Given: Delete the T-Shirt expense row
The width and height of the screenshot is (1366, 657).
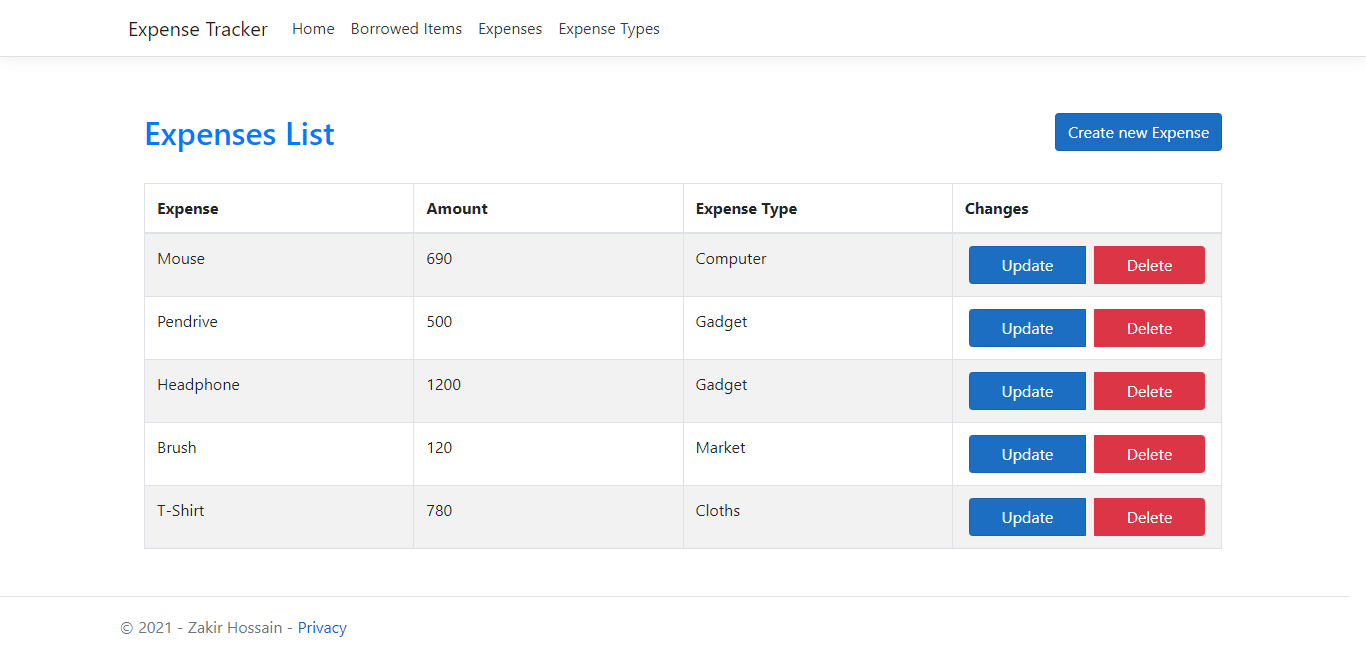Looking at the screenshot, I should 1149,517.
